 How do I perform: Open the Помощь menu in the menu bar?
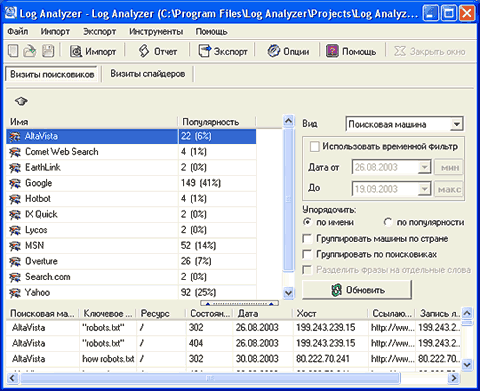(211, 32)
